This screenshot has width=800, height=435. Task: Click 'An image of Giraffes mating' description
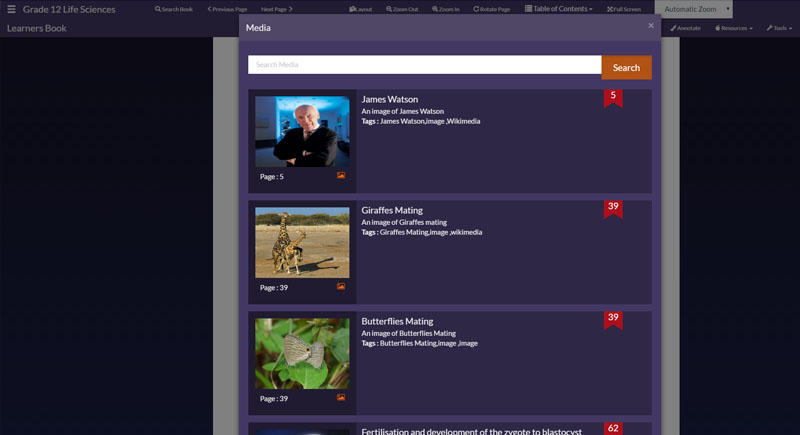(404, 222)
